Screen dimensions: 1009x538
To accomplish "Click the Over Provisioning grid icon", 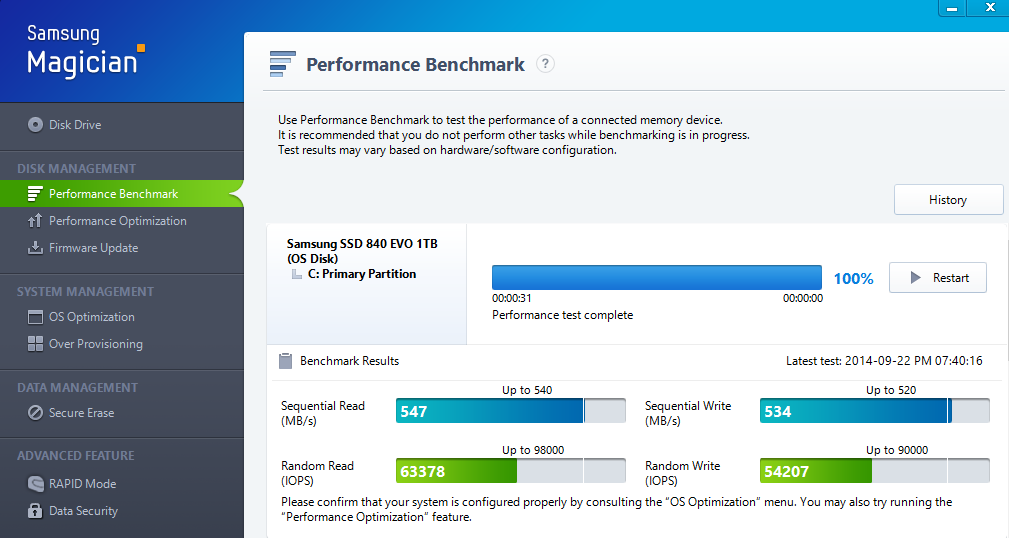I will pyautogui.click(x=35, y=344).
